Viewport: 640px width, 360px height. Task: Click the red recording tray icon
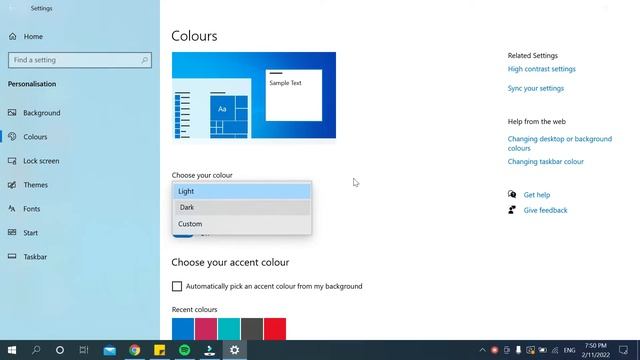[494, 350]
